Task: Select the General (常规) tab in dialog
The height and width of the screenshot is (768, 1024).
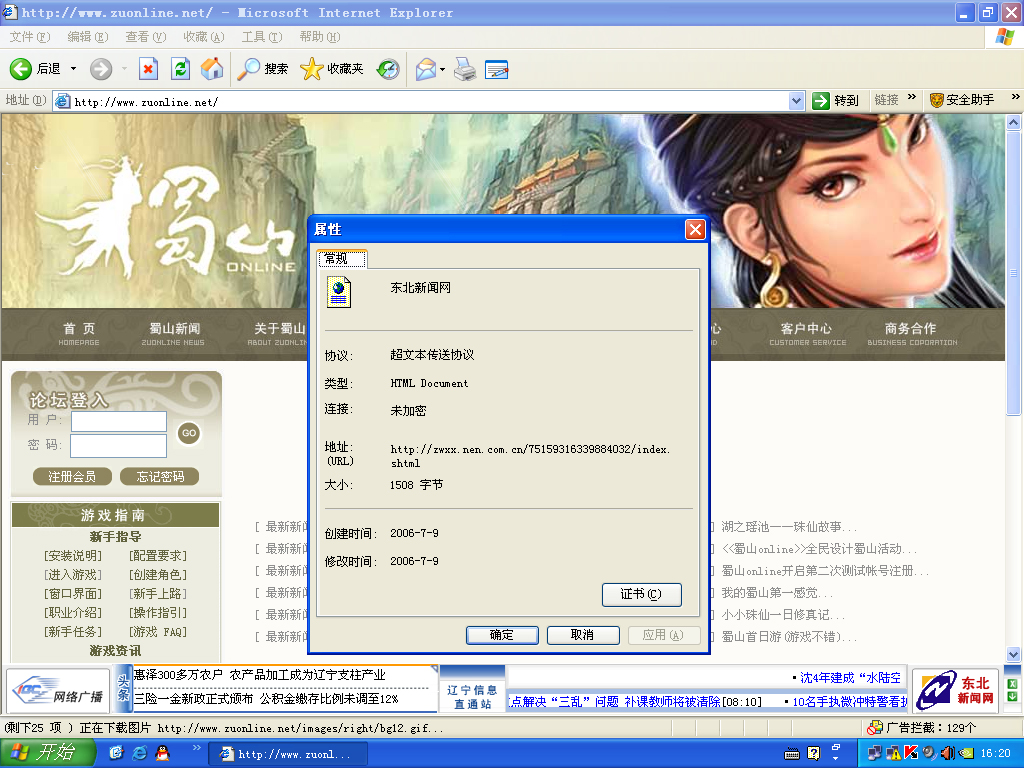Action: click(342, 259)
